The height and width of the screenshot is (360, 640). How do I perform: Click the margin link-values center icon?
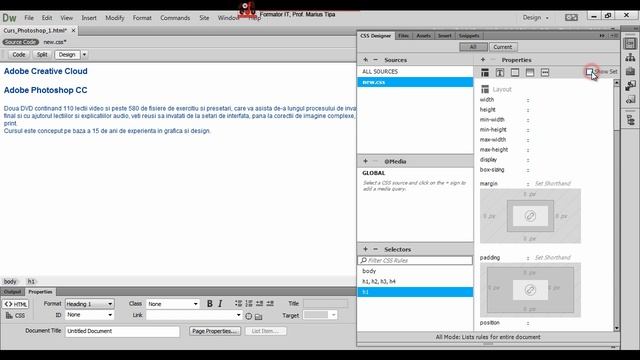pos(530,216)
